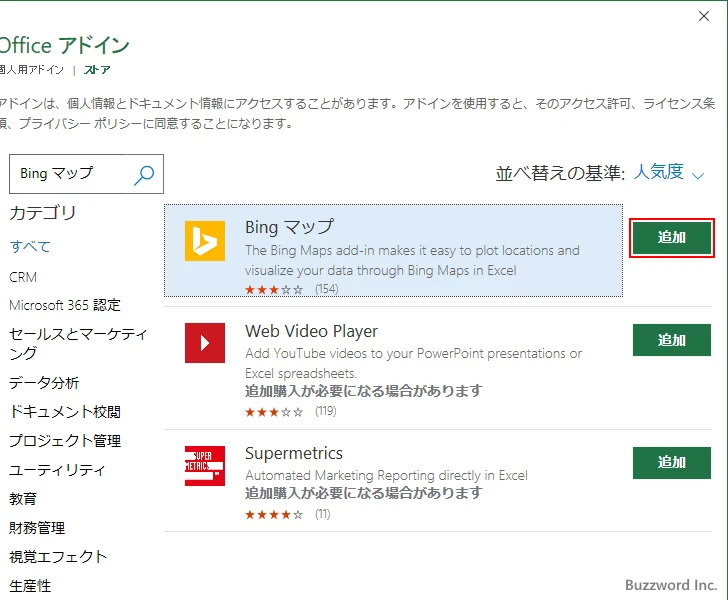Select the 財務管理 category
The width and height of the screenshot is (728, 600).
point(37,528)
